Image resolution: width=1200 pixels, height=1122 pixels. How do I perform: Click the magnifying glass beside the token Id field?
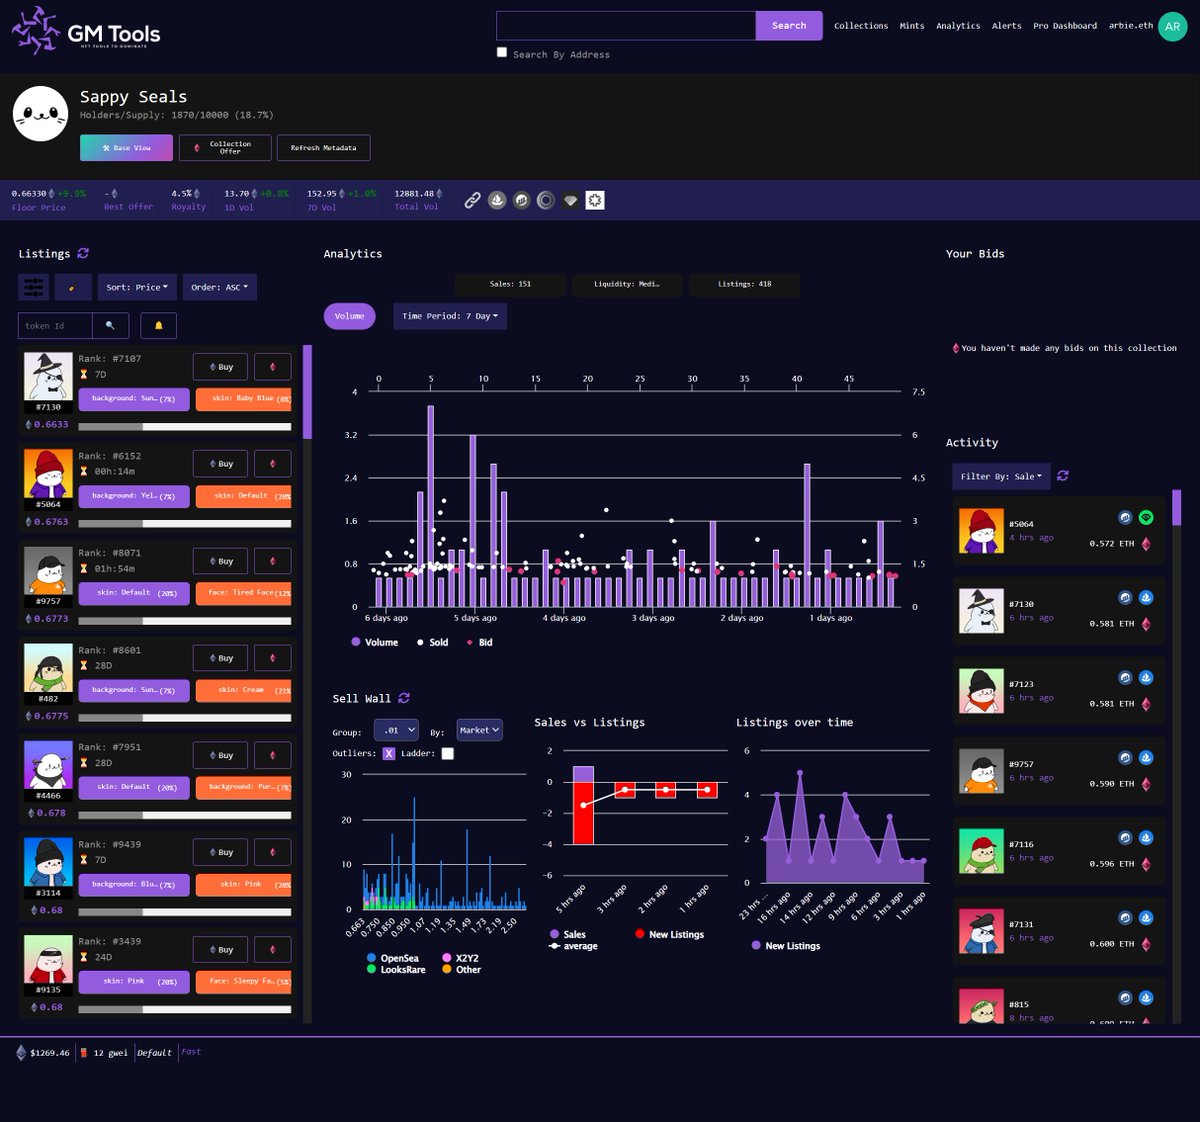[111, 325]
